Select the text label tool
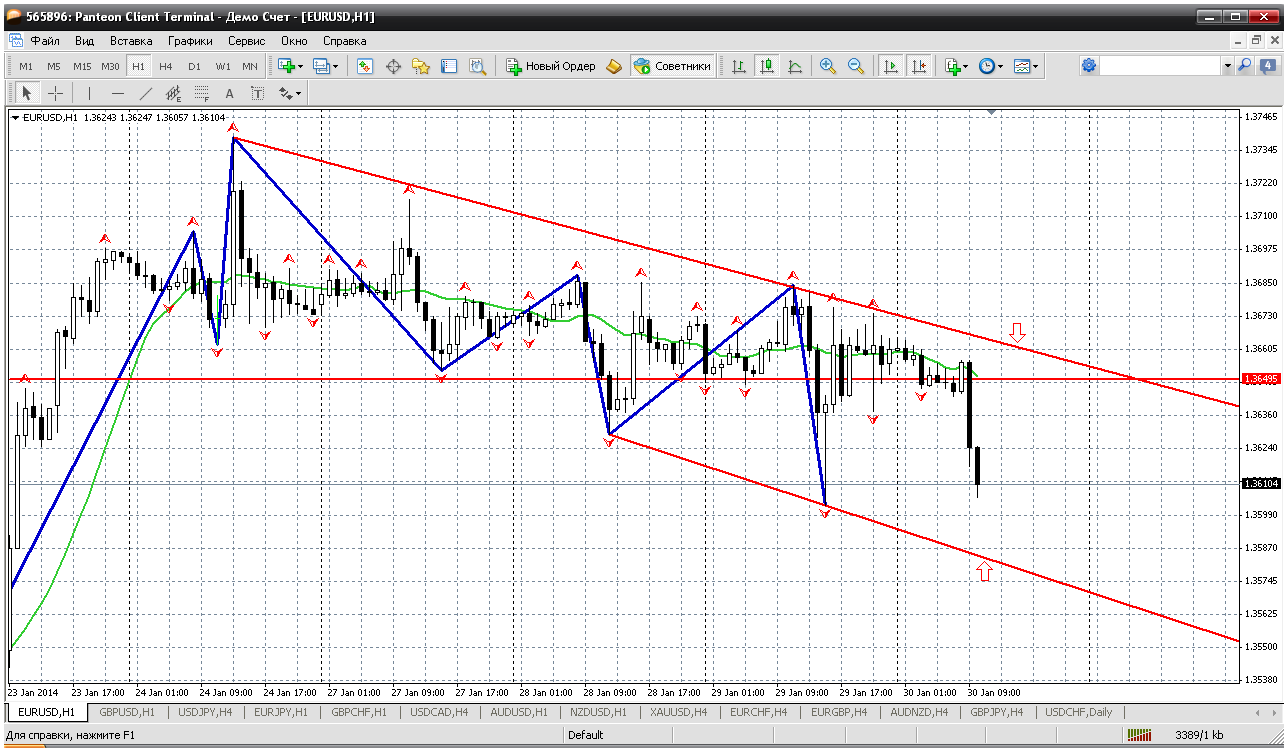 257,93
